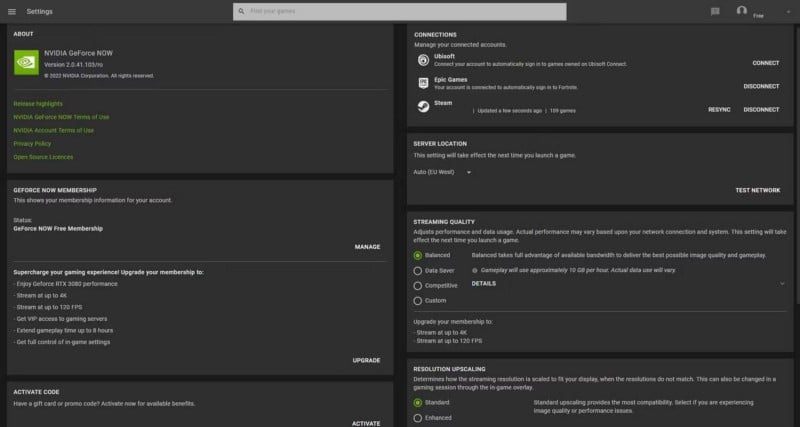Open the user account avatar
Viewport: 800px width, 427px height.
(x=742, y=10)
